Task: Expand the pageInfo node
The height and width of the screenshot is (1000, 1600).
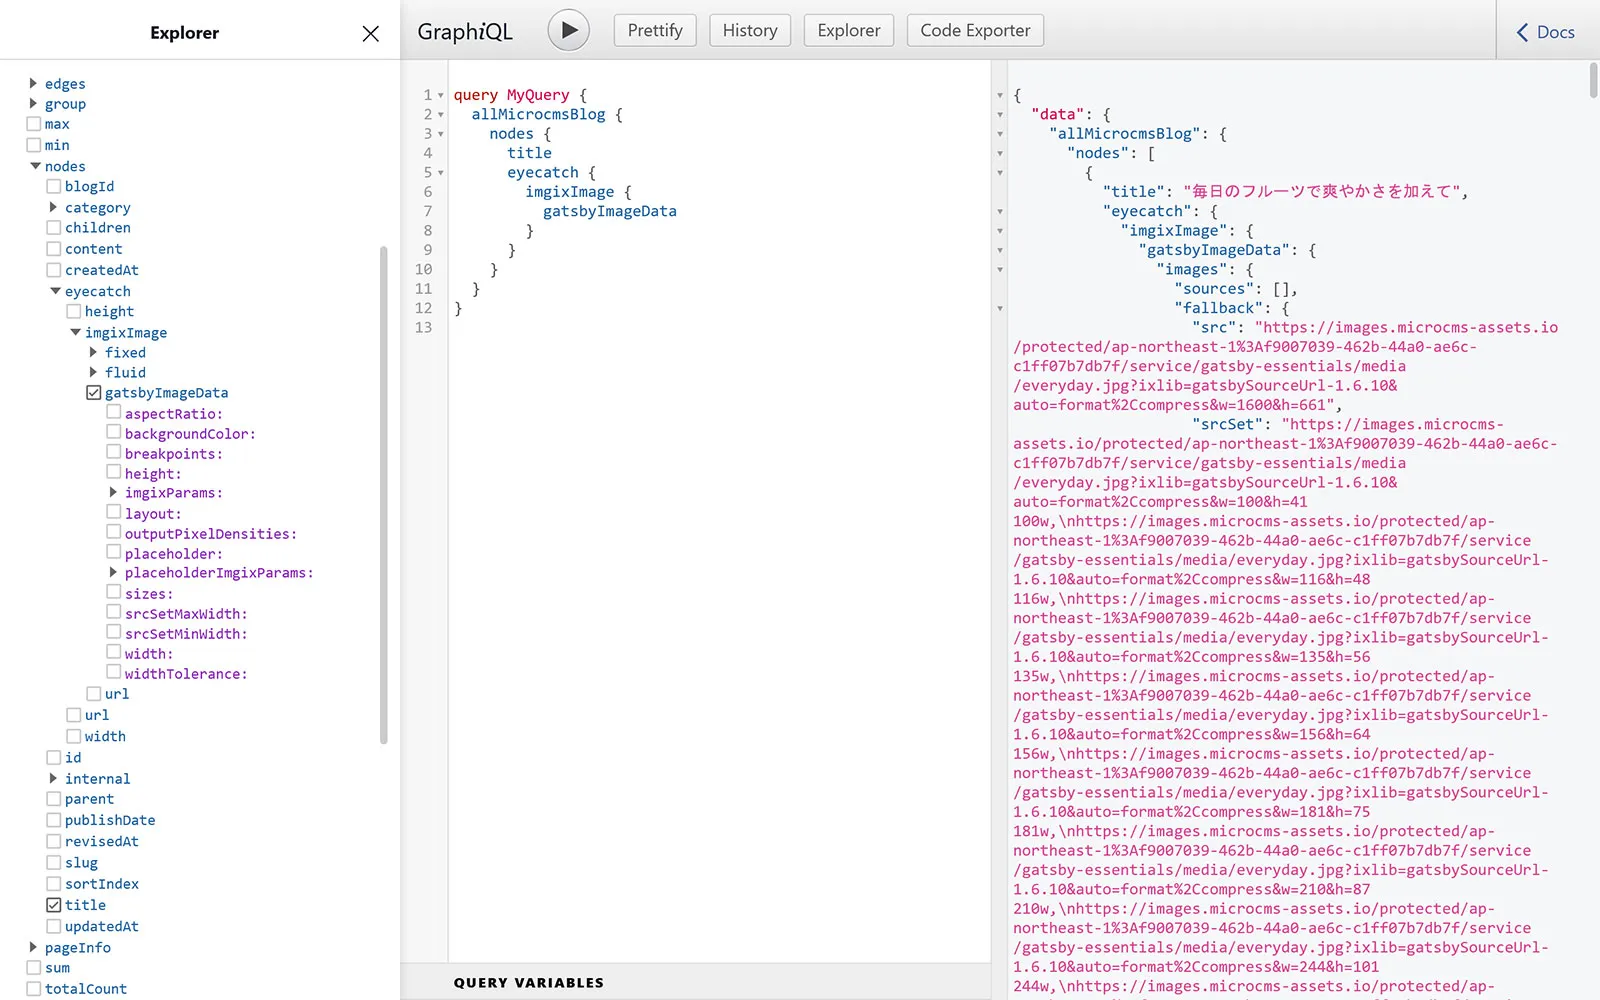Action: tap(33, 947)
